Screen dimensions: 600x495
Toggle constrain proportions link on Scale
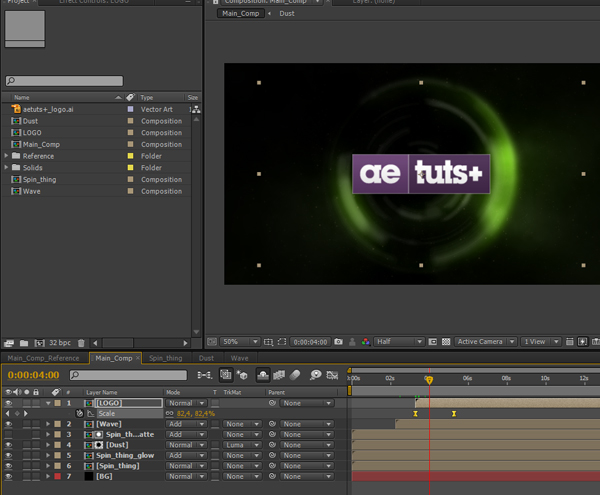tap(170, 414)
